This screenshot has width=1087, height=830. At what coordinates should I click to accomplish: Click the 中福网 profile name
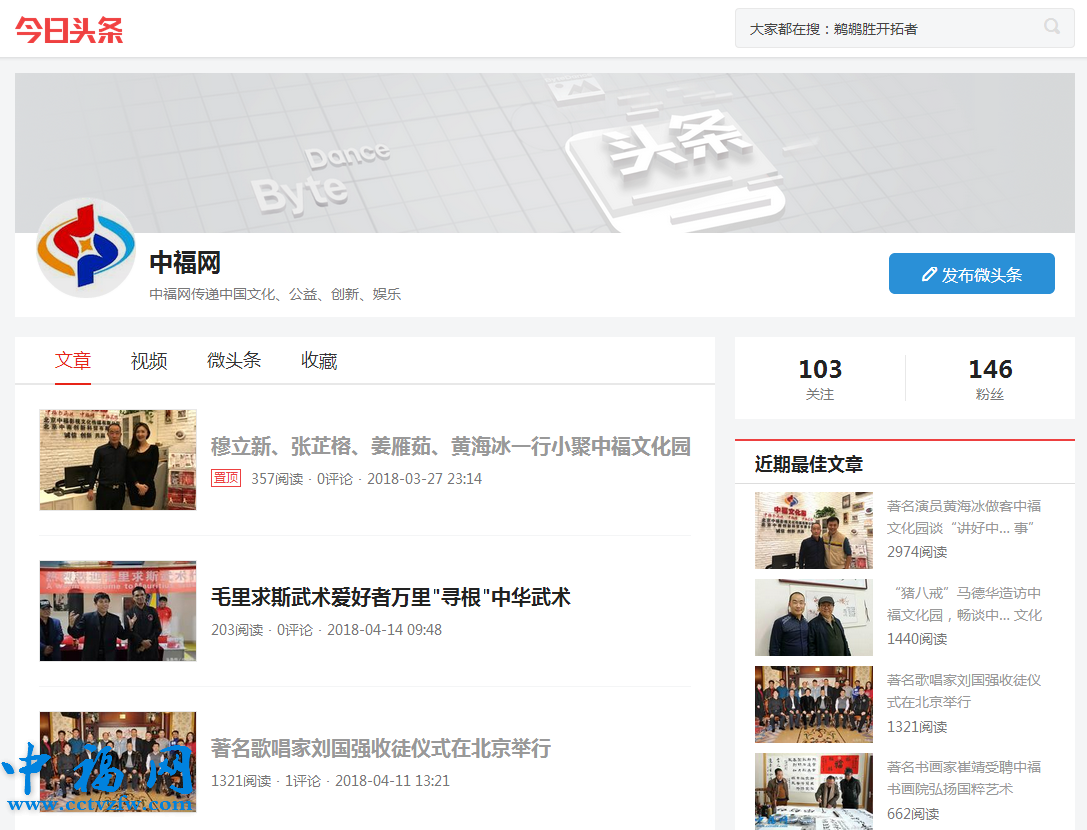point(185,263)
